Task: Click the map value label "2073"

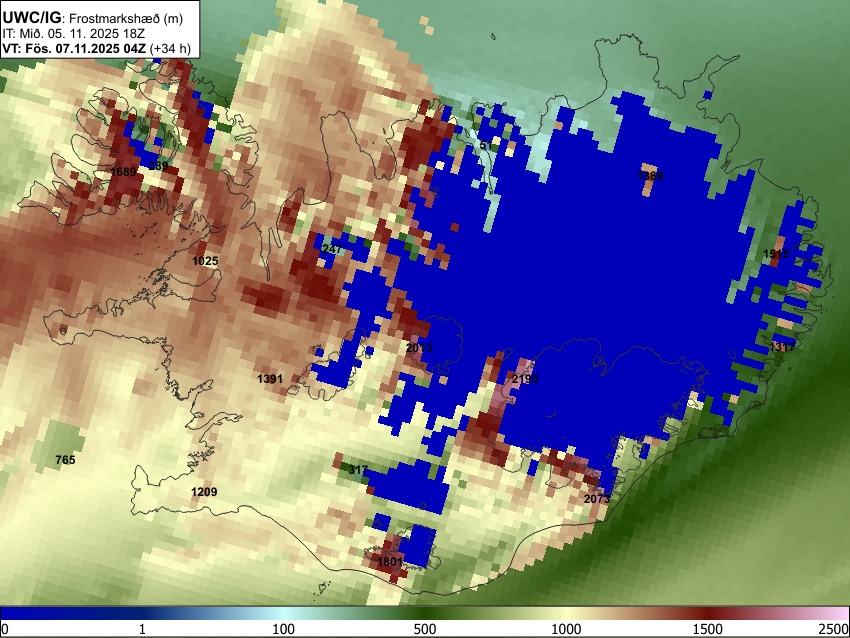Action: tap(597, 498)
